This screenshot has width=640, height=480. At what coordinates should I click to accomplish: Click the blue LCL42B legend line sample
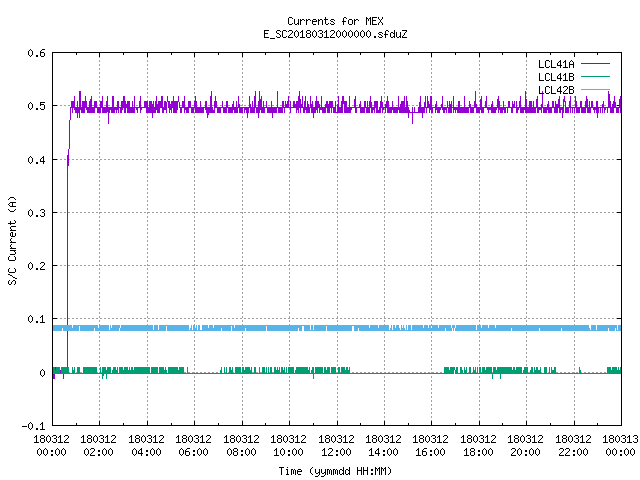[x=595, y=89]
